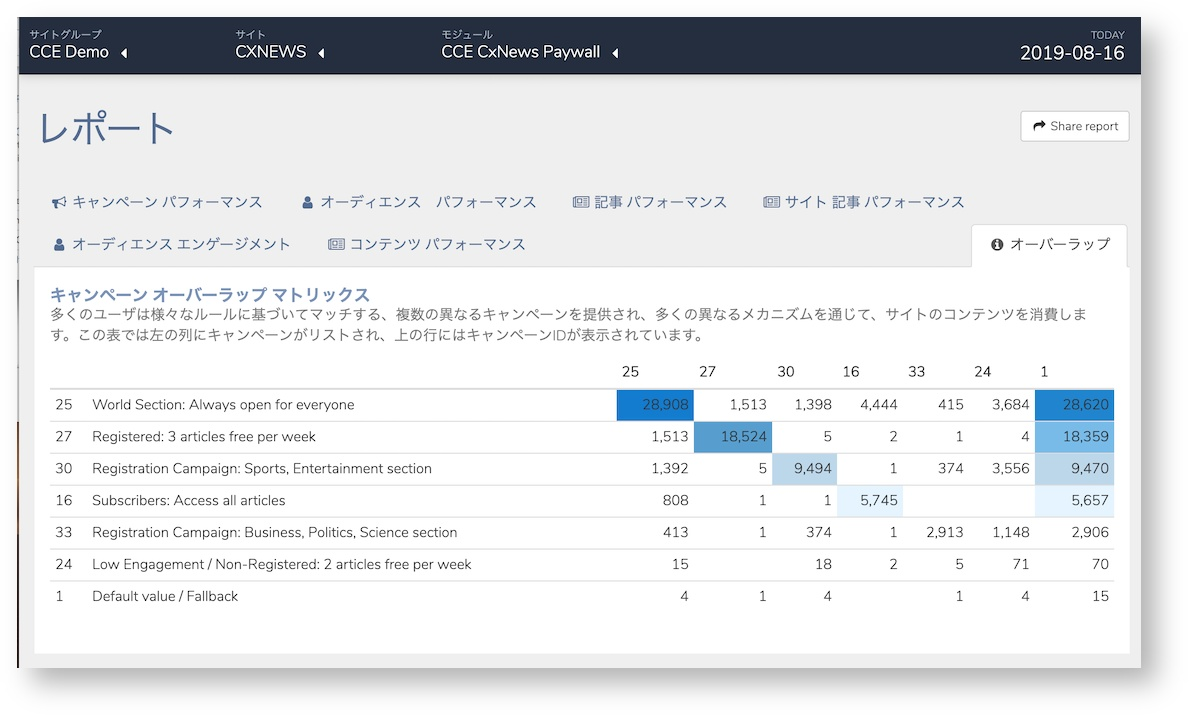The width and height of the screenshot is (1189, 716).
Task: Click the user icon beside オーディエンス パフォーマンス
Action: pyautogui.click(x=307, y=203)
